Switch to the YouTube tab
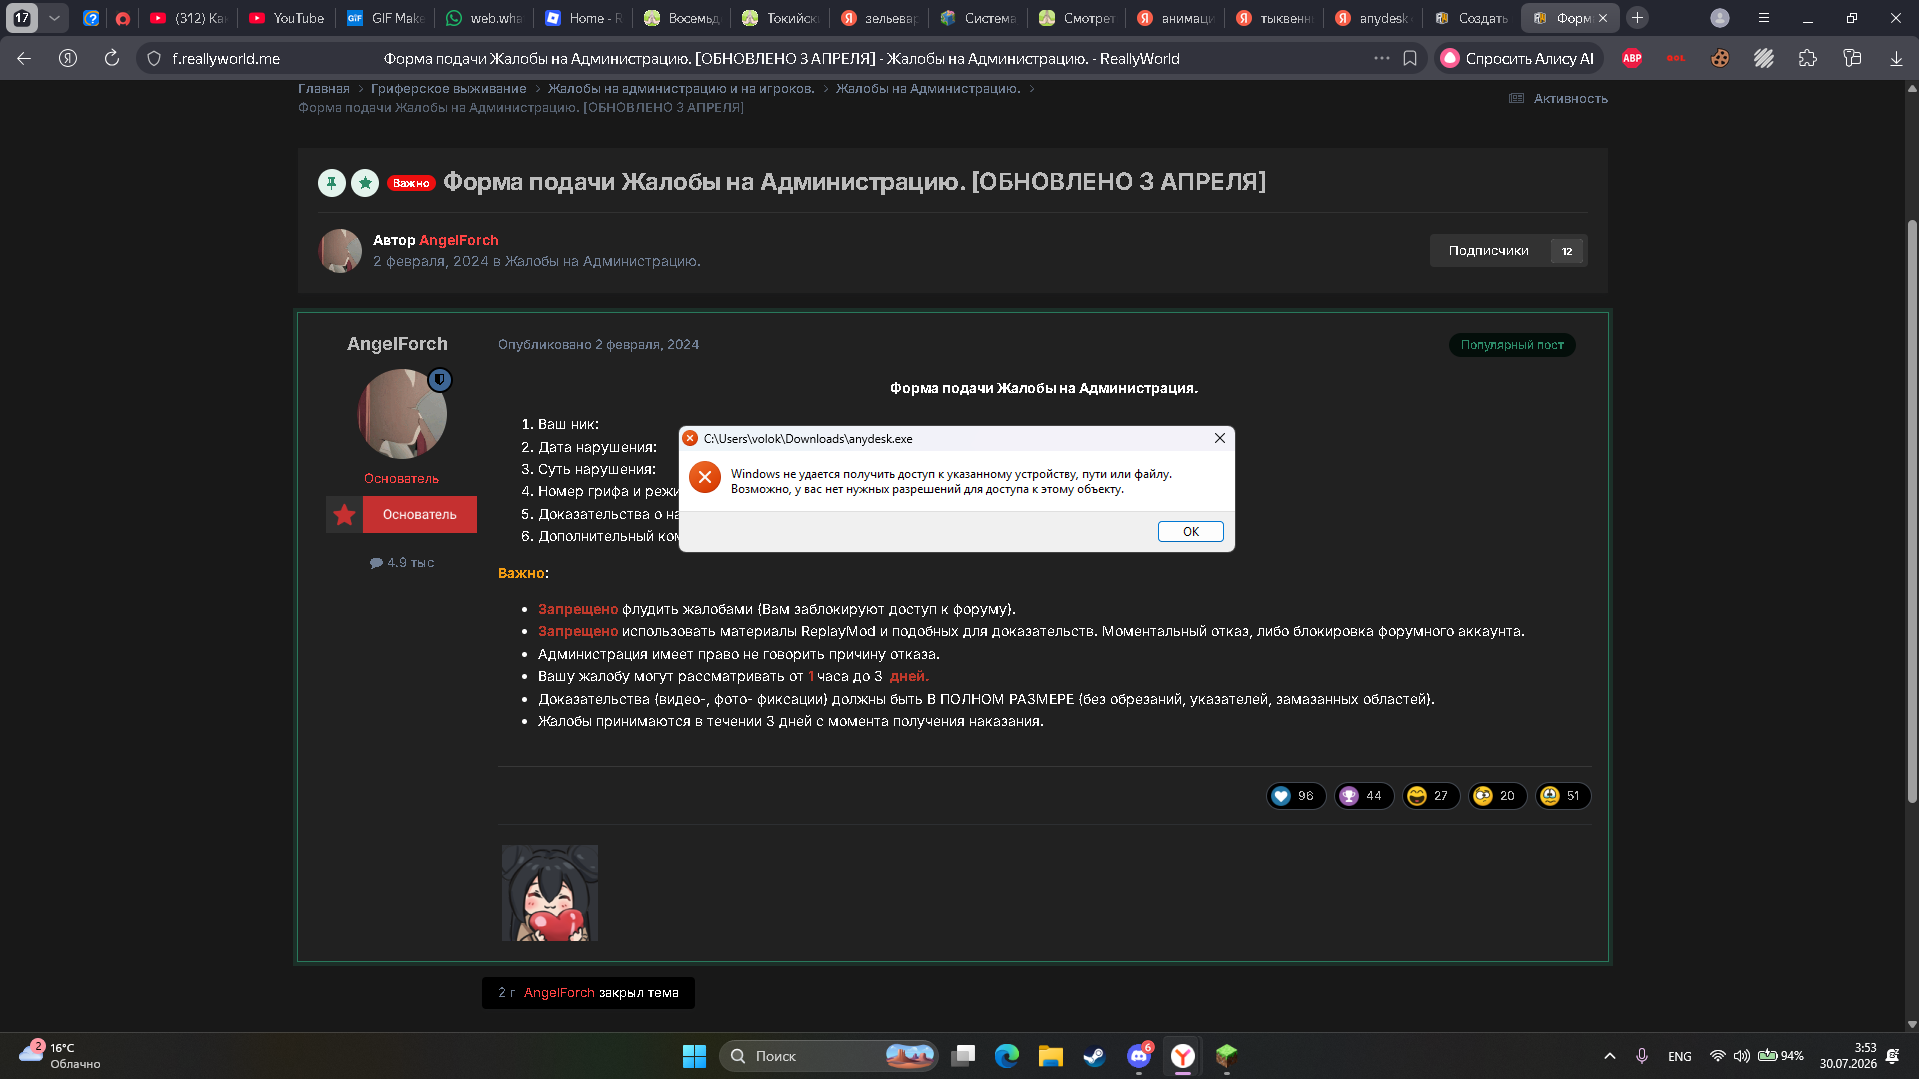This screenshot has height=1079, width=1919. click(286, 18)
